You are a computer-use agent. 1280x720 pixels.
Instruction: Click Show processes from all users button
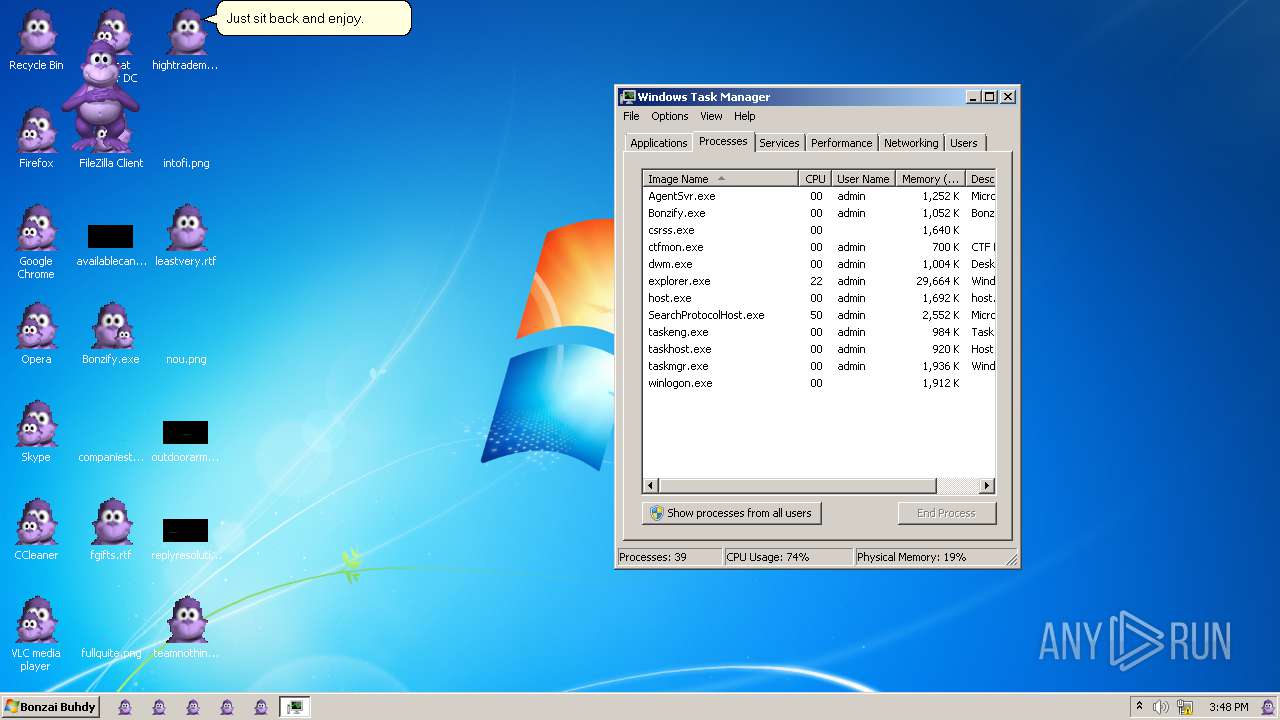coord(731,513)
